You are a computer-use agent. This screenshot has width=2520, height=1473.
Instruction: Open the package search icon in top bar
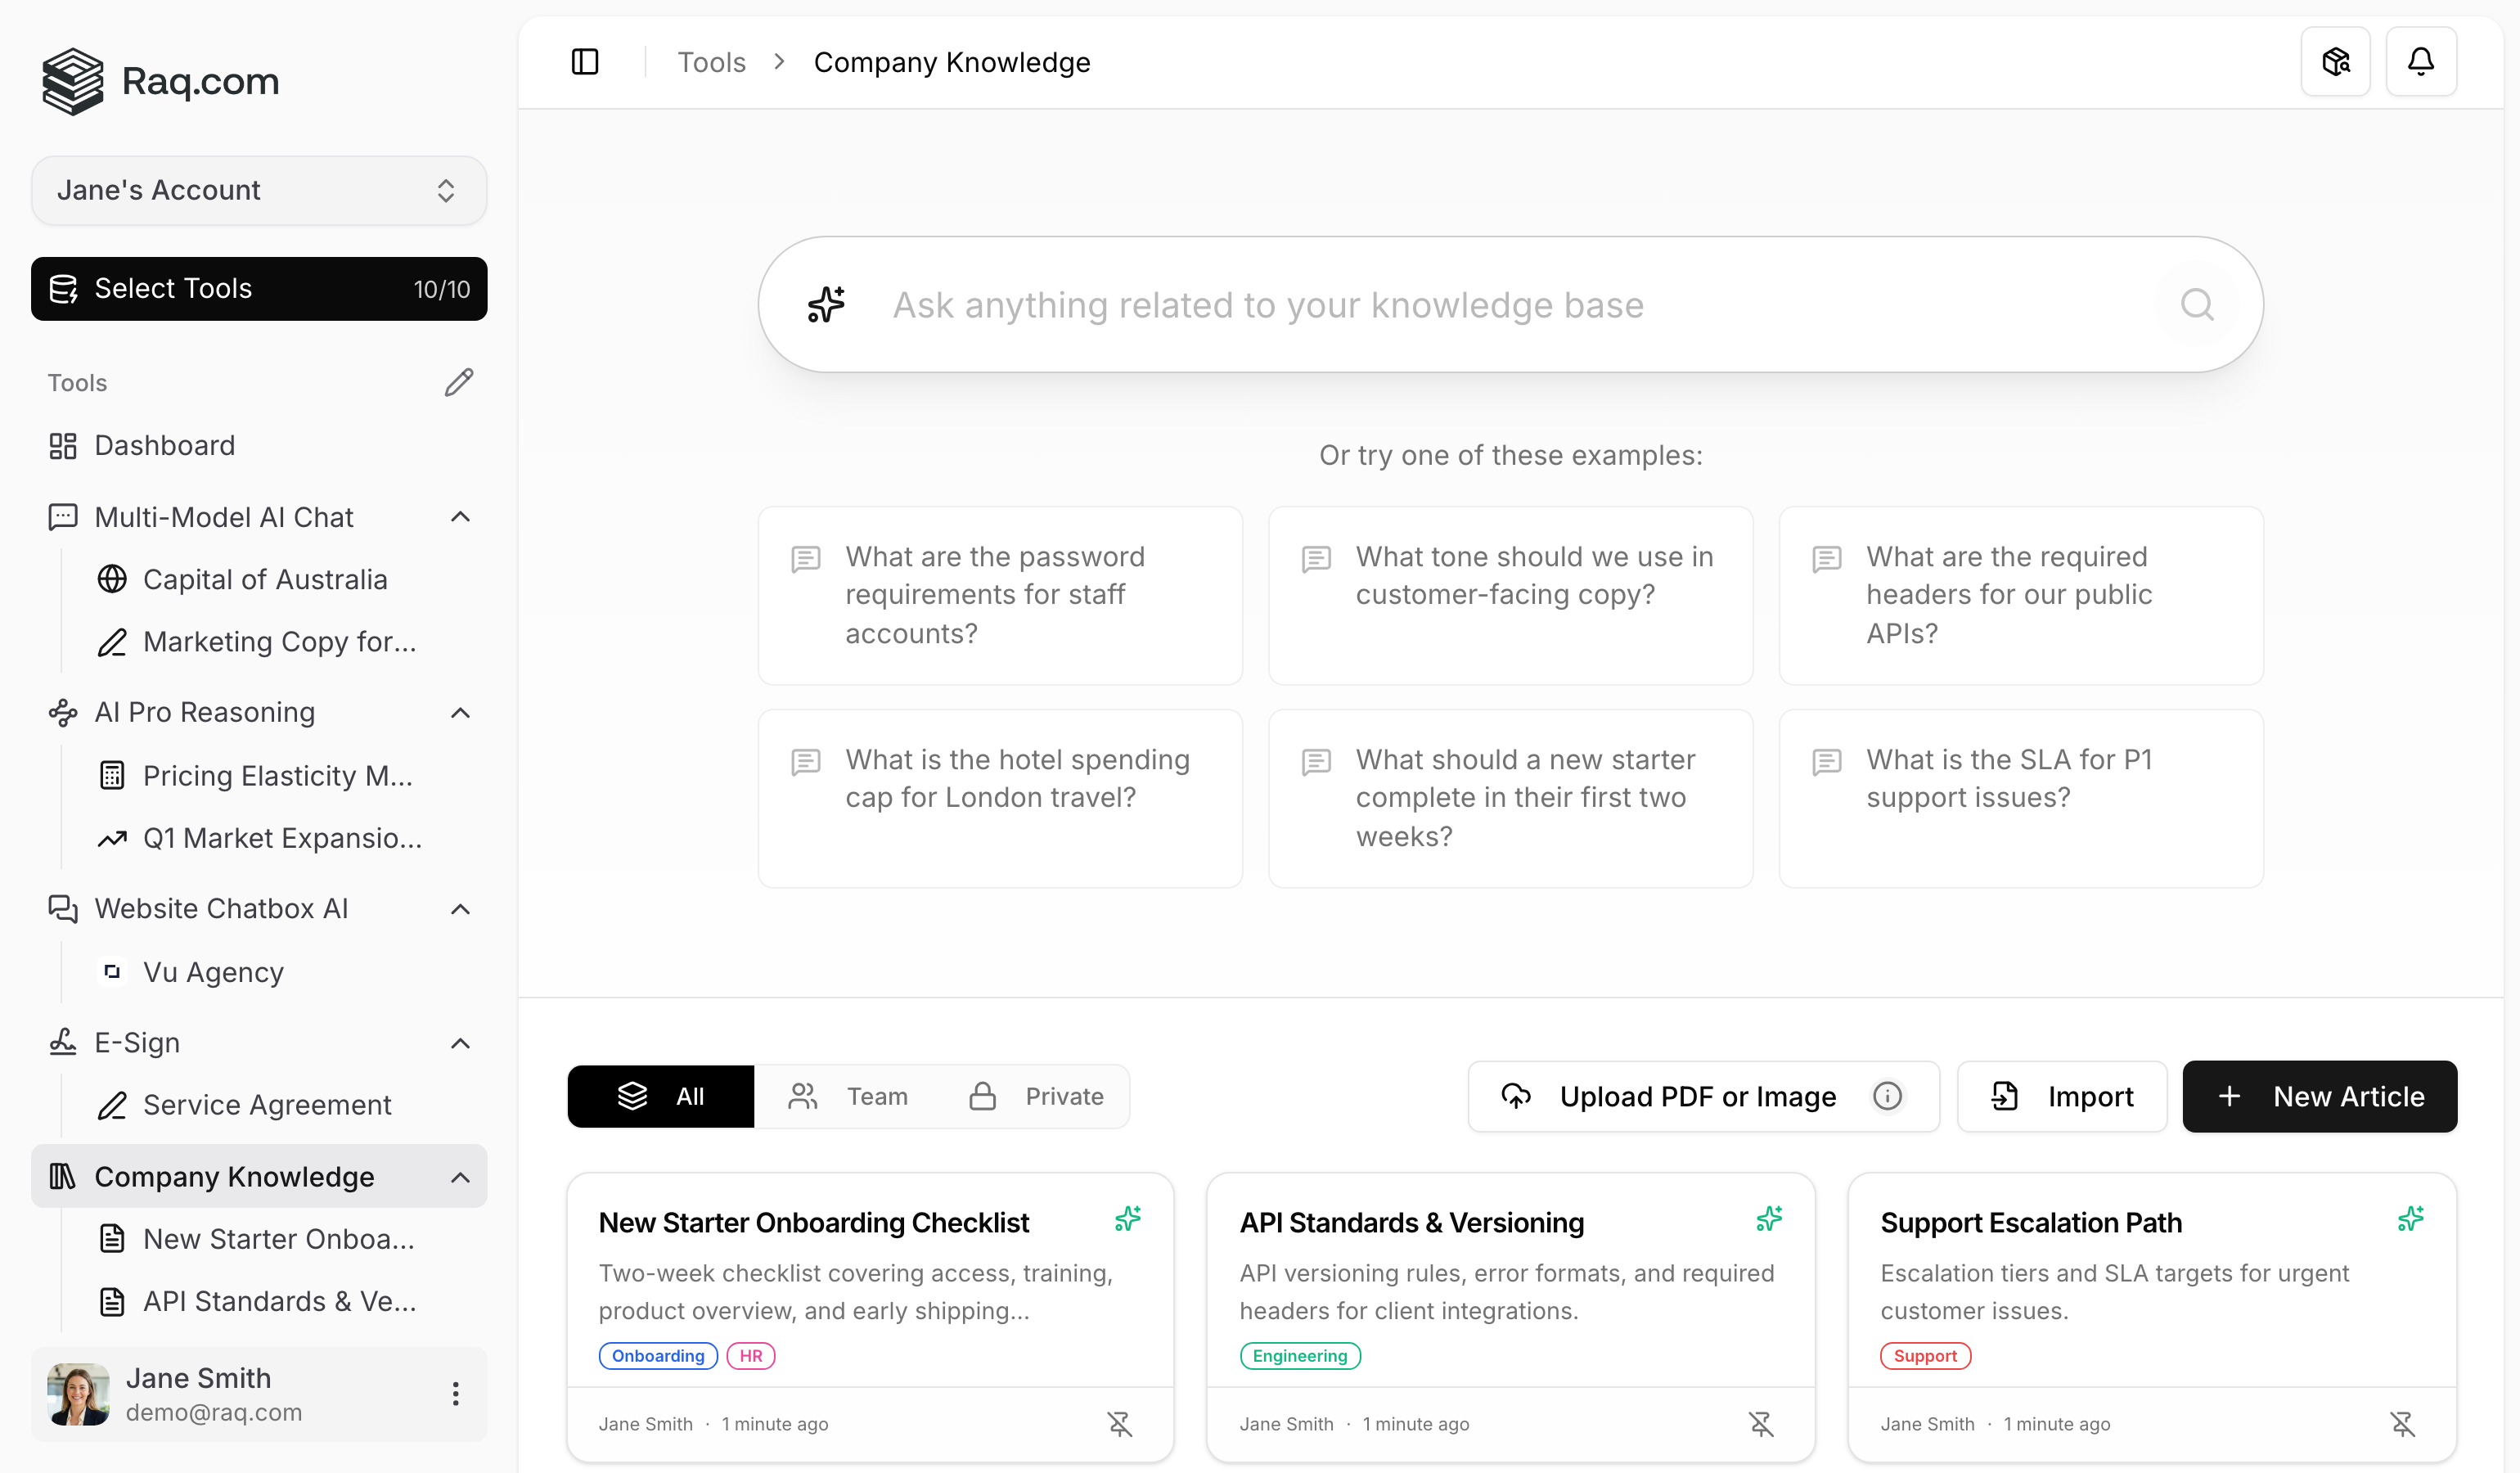click(2336, 61)
